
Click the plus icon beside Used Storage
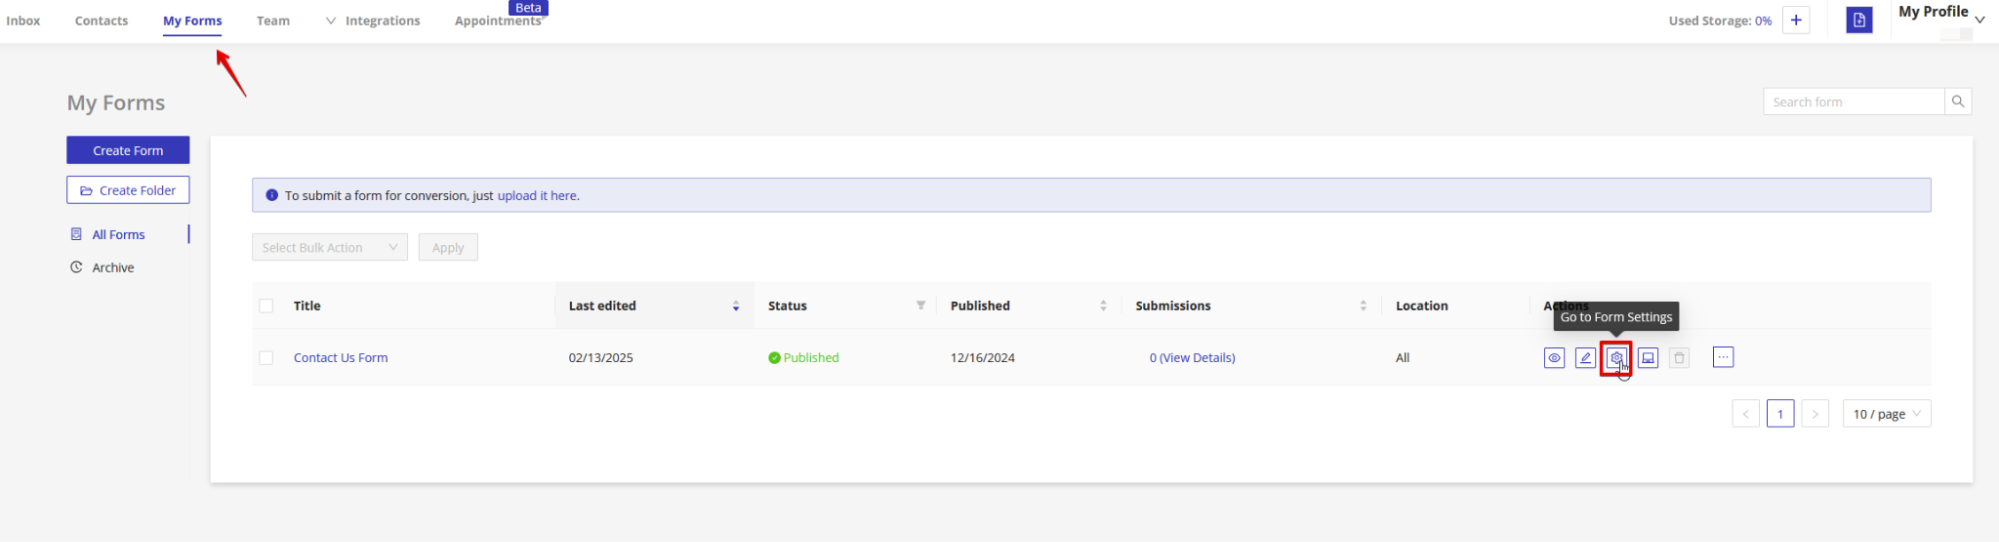click(x=1796, y=20)
